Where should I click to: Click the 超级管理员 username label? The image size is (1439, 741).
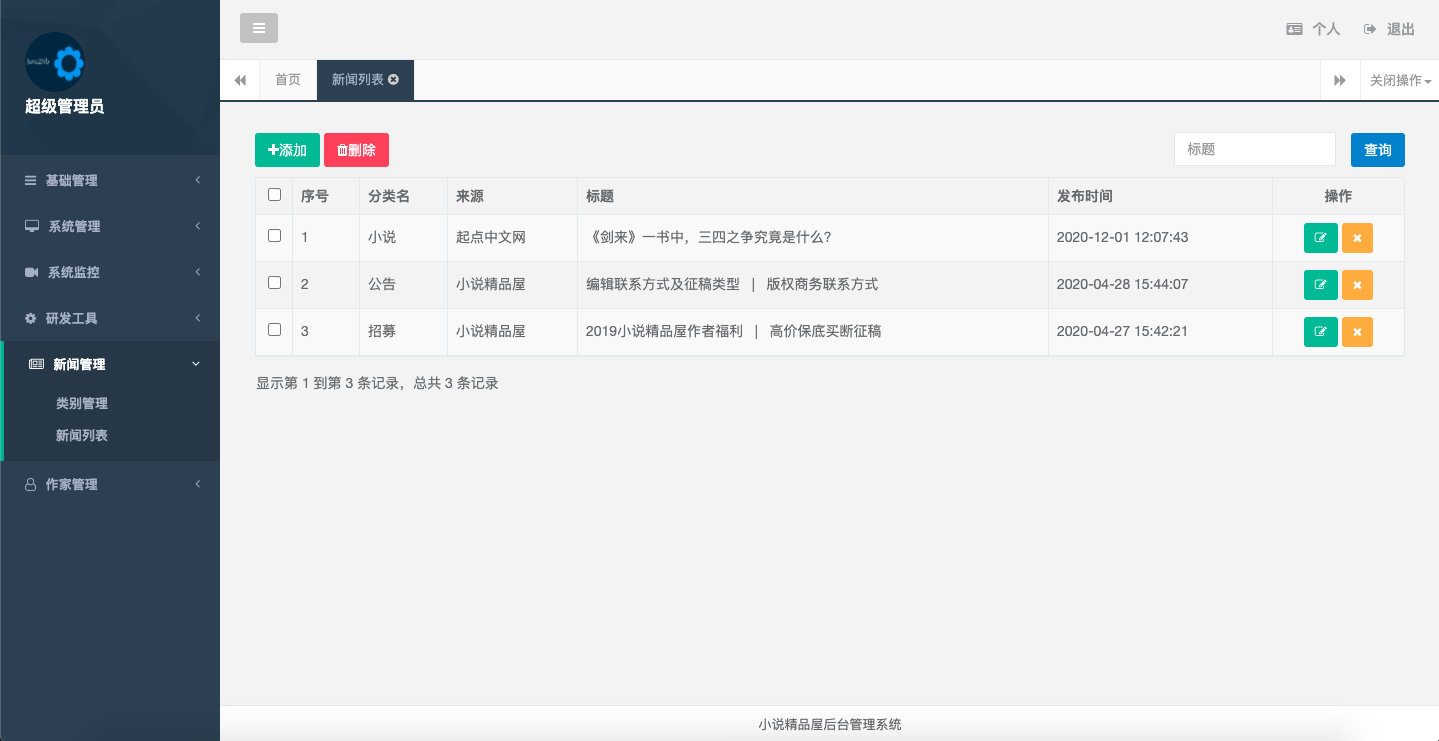64,106
